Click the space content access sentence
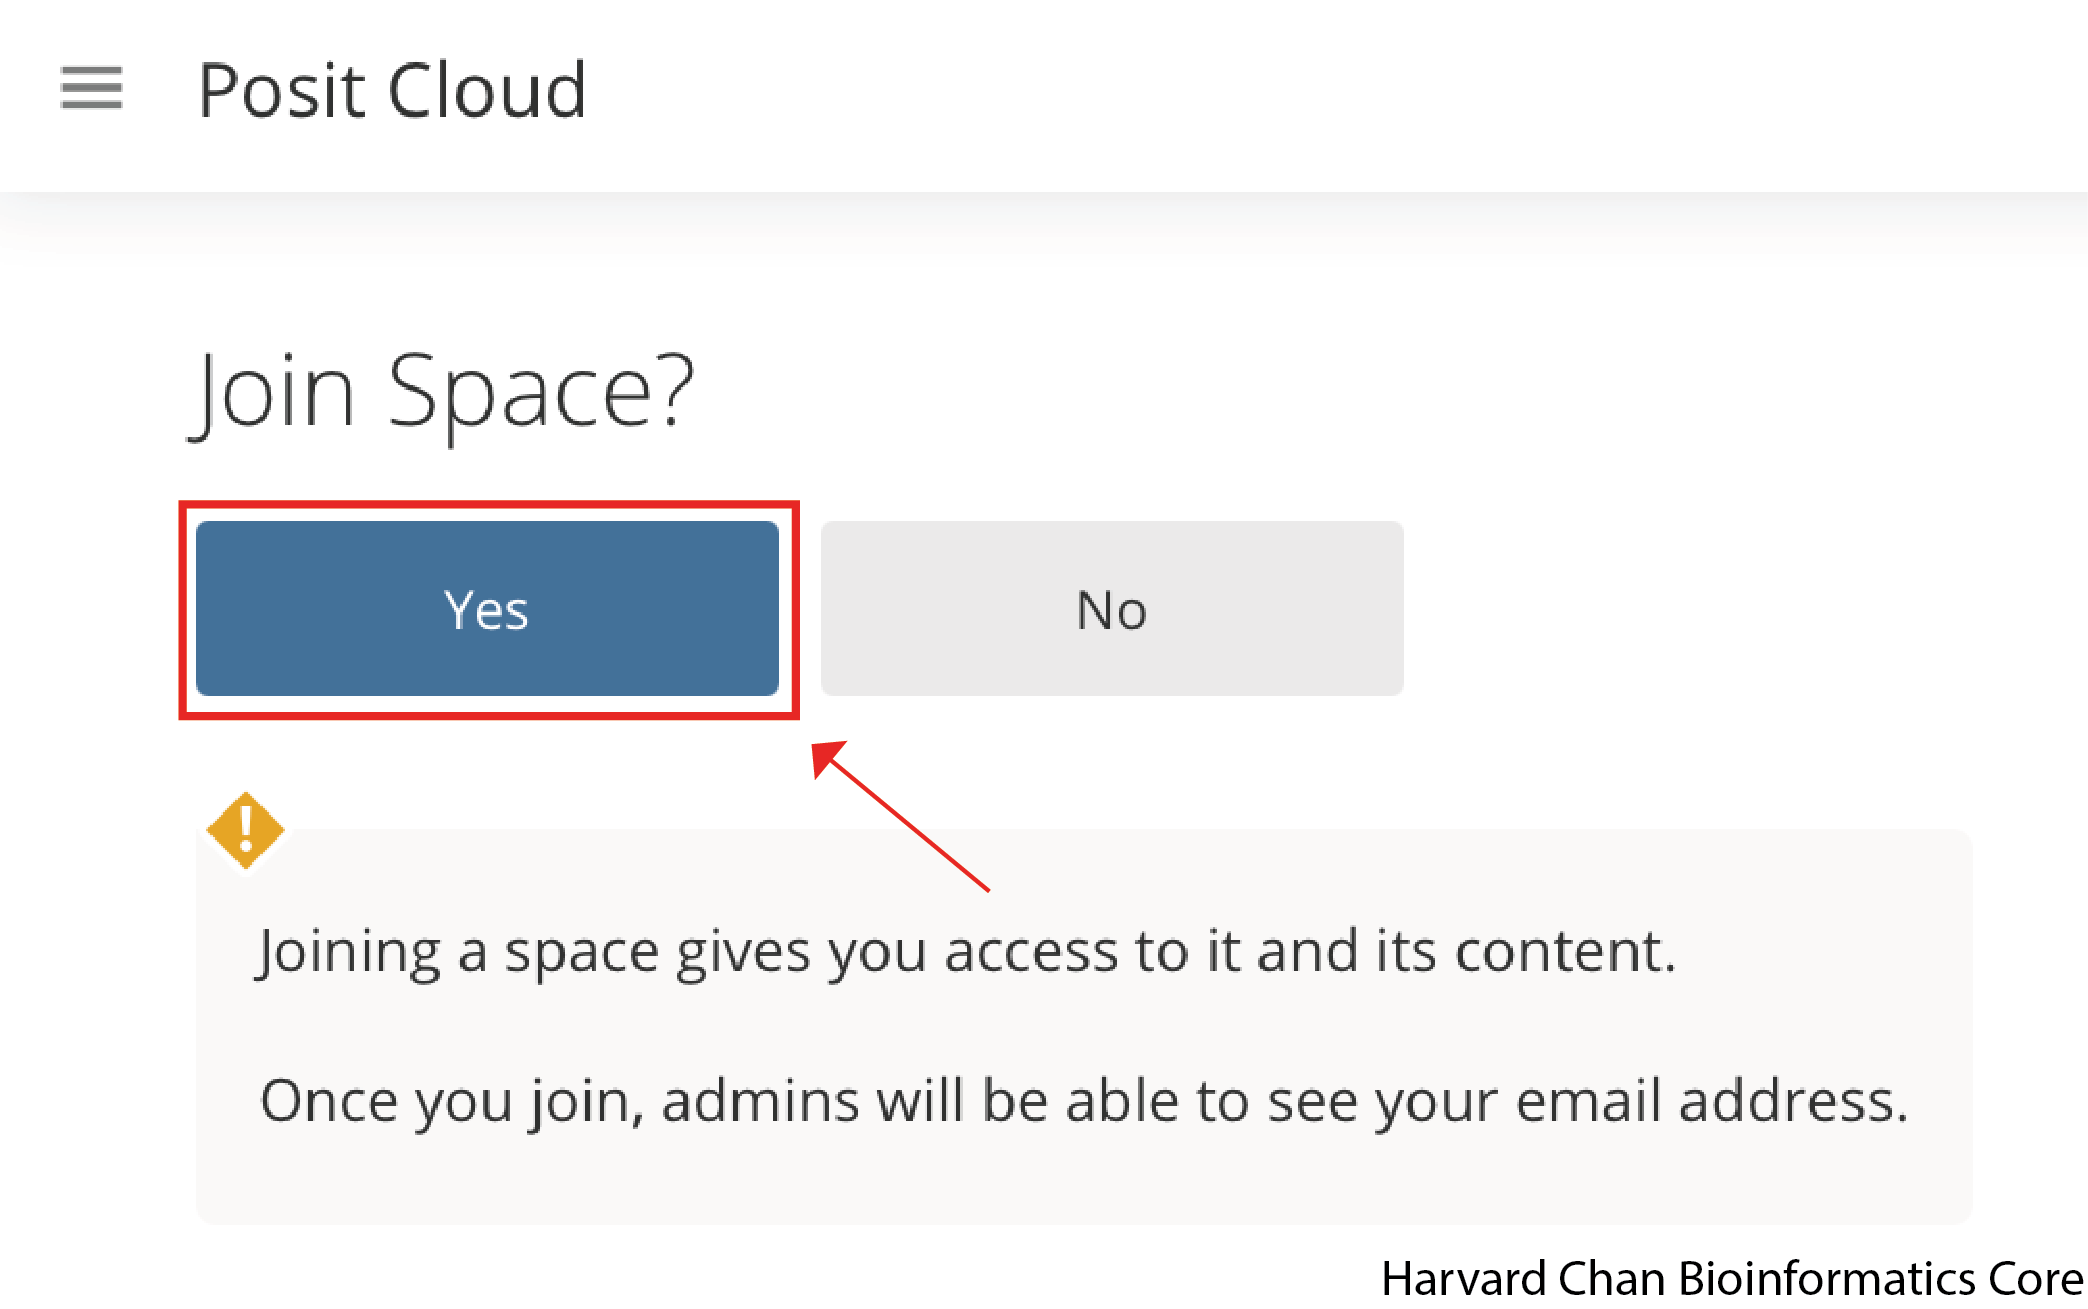This screenshot has height=1309, width=2088. (x=966, y=950)
